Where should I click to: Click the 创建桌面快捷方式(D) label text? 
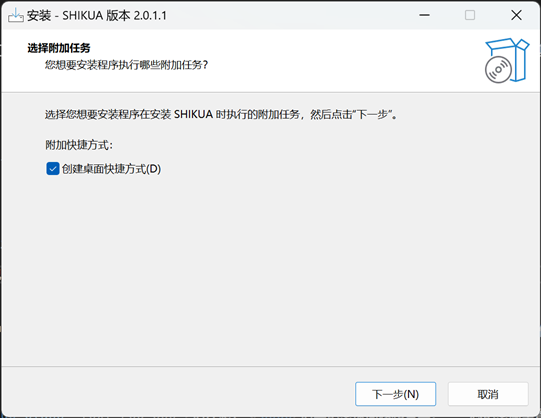pyautogui.click(x=111, y=169)
